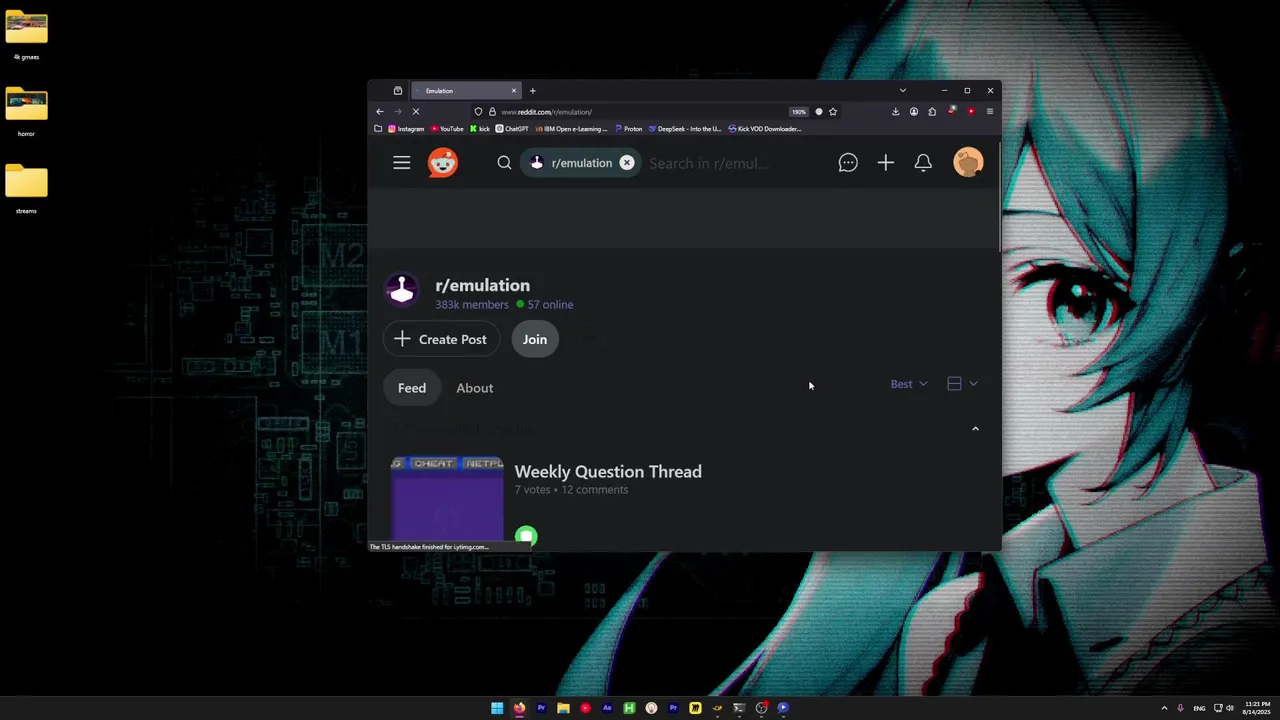Viewport: 1280px width, 720px height.
Task: Click the '57 online' indicator
Action: (545, 304)
